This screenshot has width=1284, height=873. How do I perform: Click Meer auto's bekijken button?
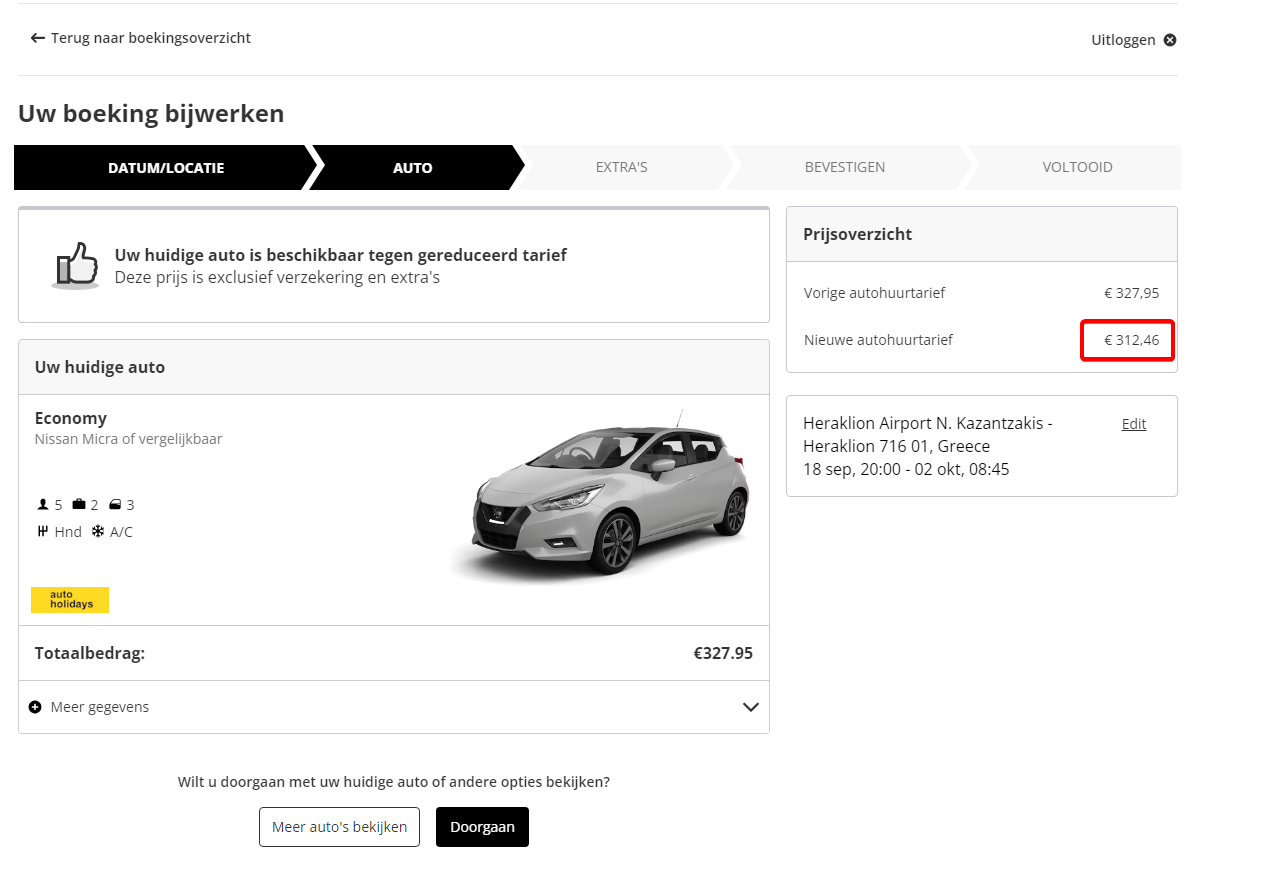pyautogui.click(x=339, y=827)
